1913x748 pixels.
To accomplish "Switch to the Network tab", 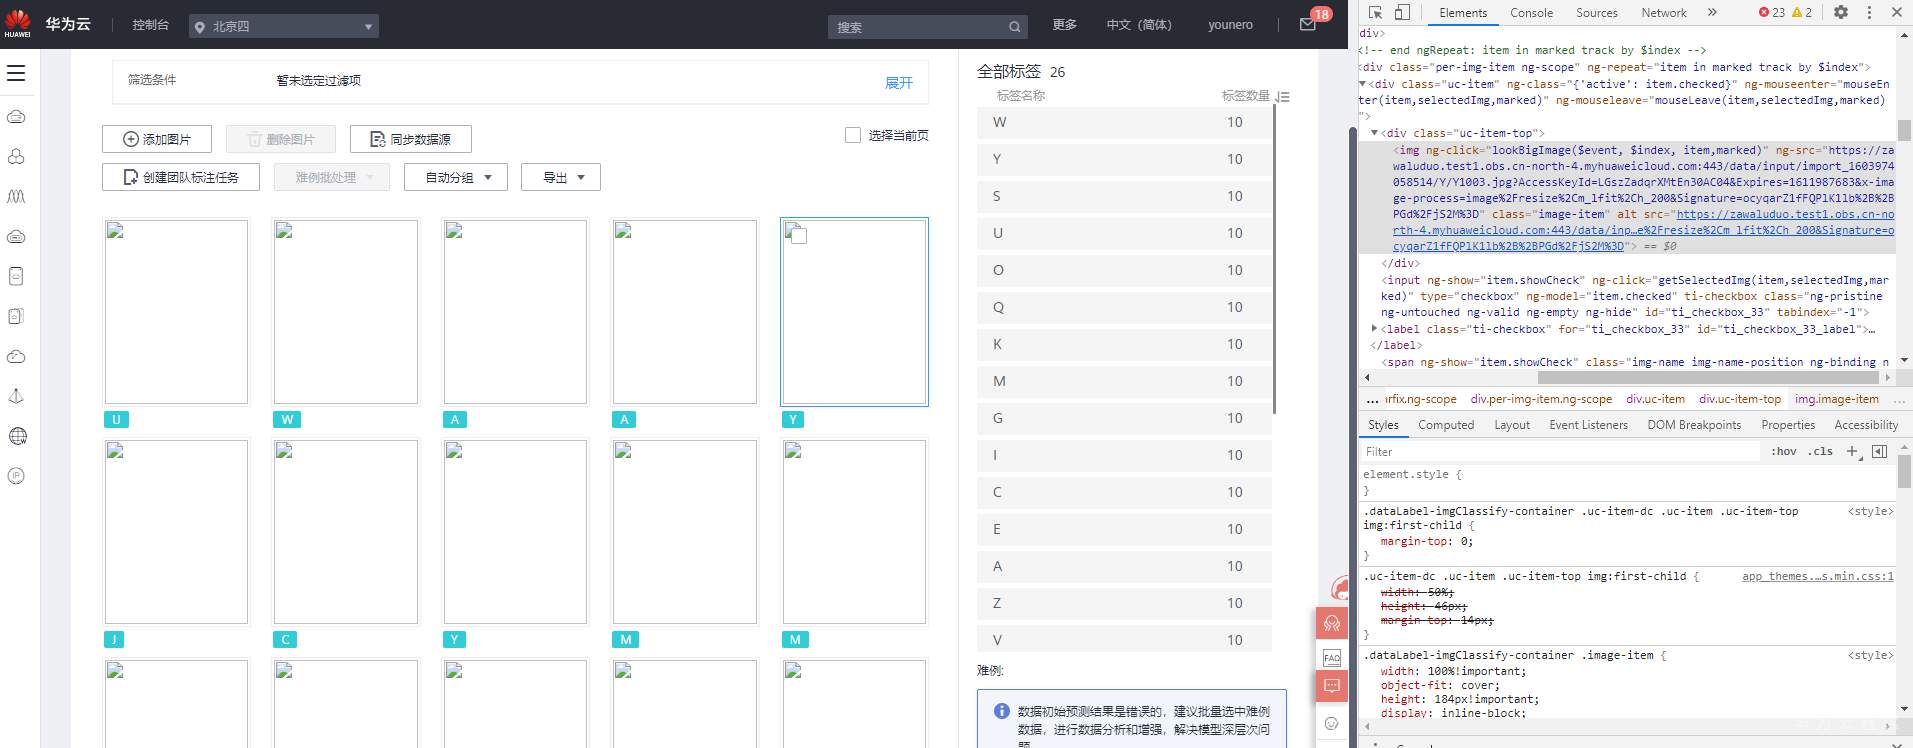I will pyautogui.click(x=1664, y=13).
